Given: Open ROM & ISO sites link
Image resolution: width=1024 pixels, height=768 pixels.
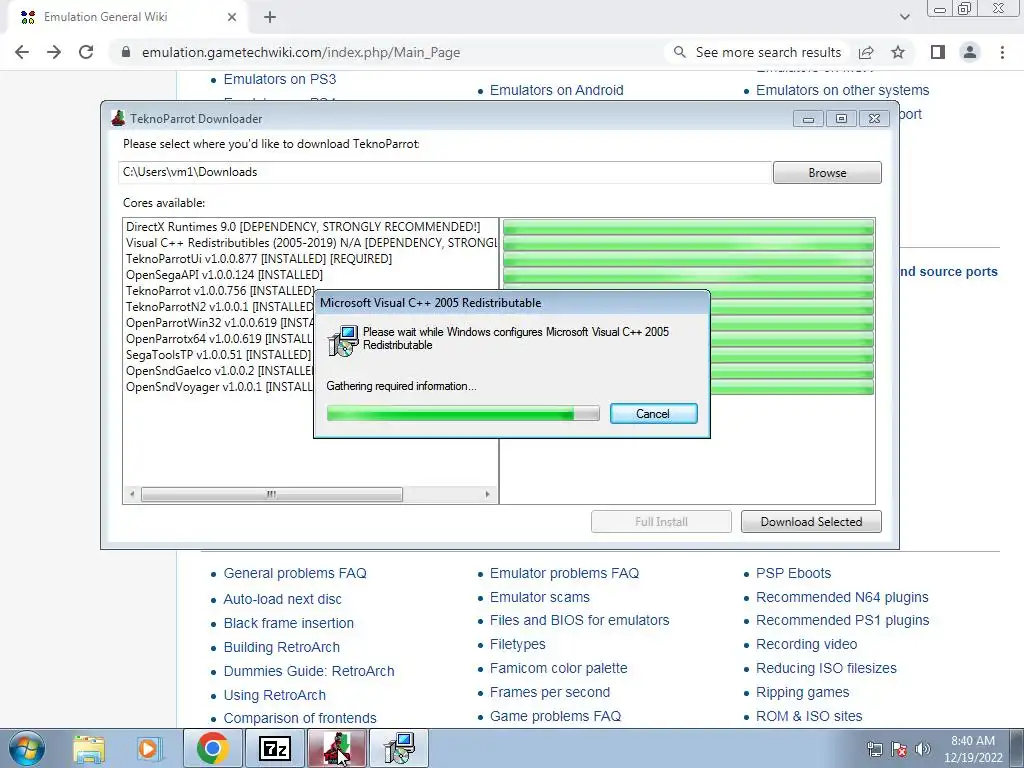Looking at the screenshot, I should click(x=809, y=716).
